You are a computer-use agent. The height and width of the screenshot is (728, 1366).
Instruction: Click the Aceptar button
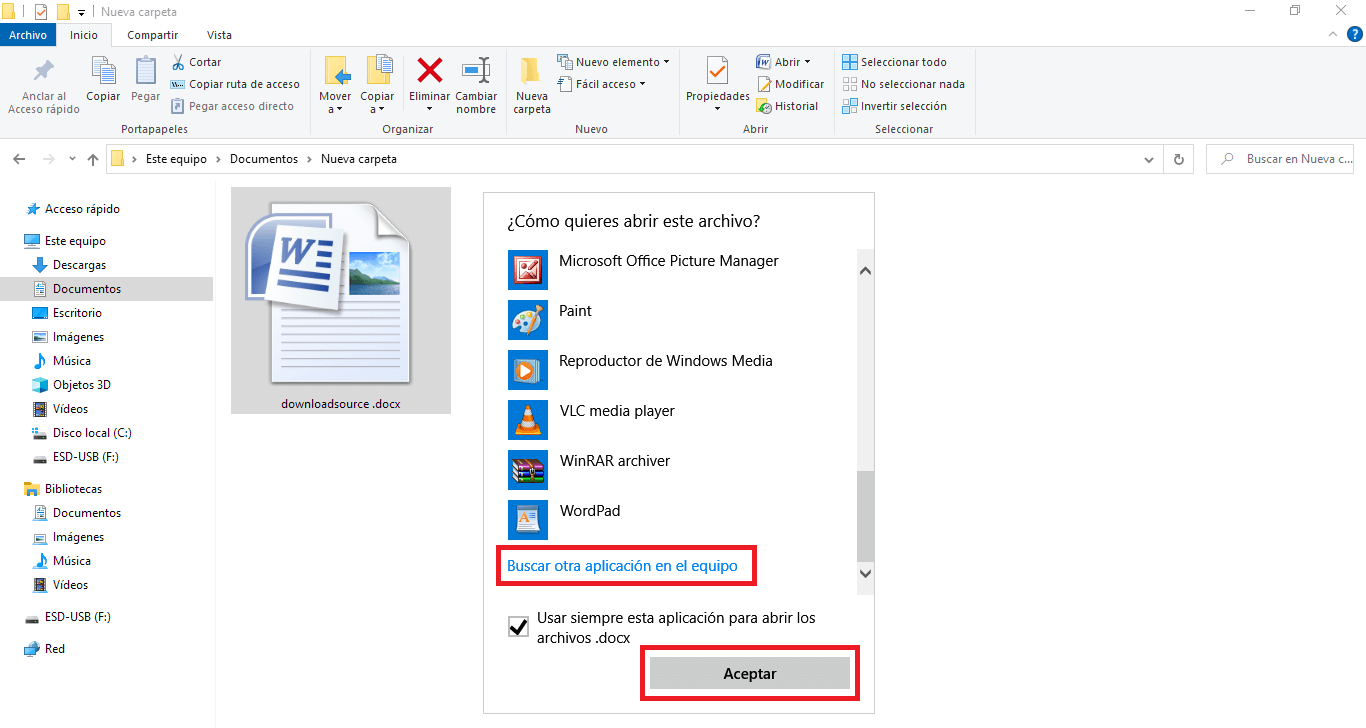point(750,674)
